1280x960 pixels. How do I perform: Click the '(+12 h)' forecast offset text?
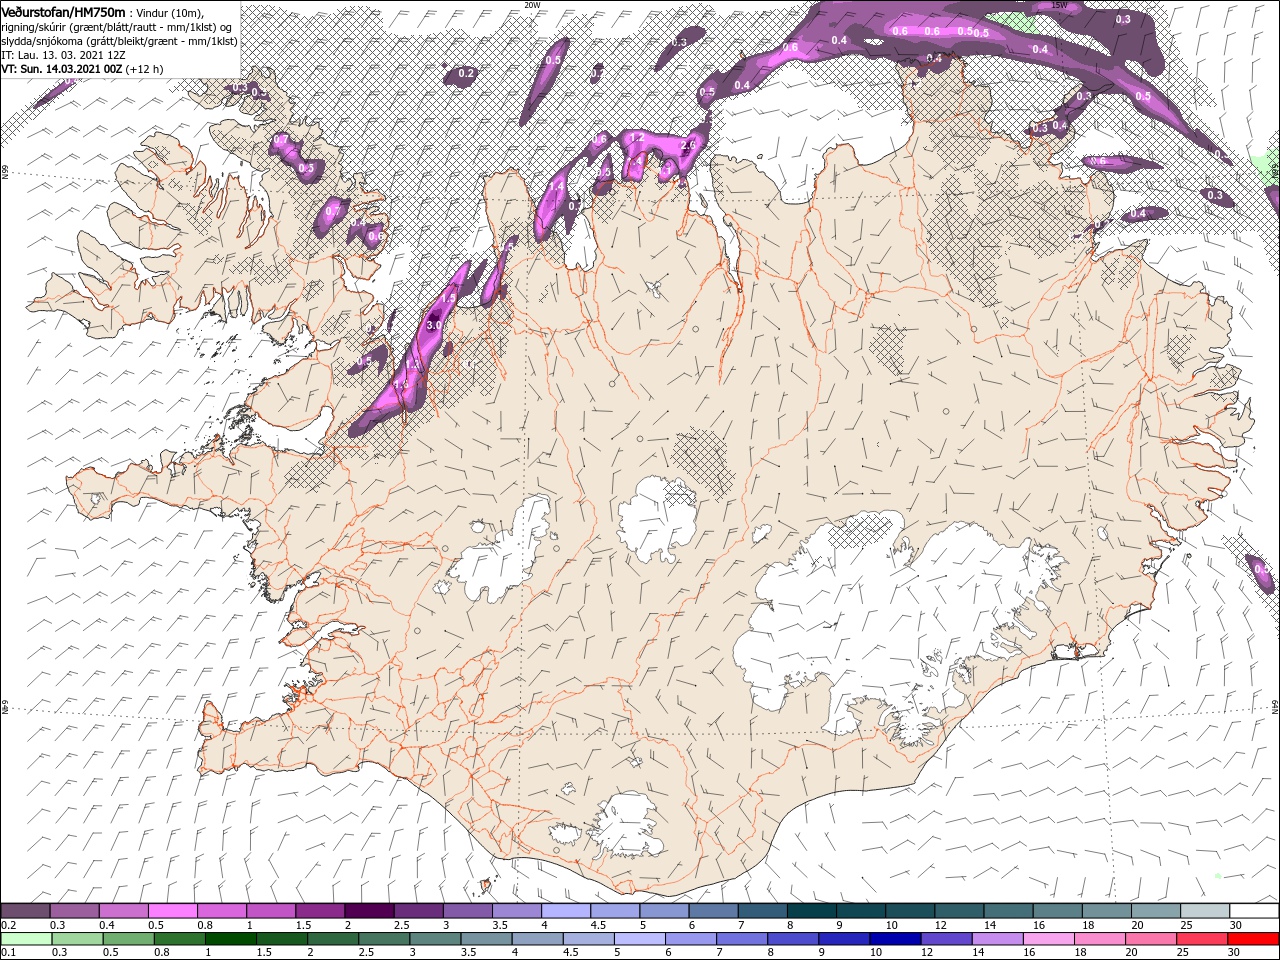[144, 69]
